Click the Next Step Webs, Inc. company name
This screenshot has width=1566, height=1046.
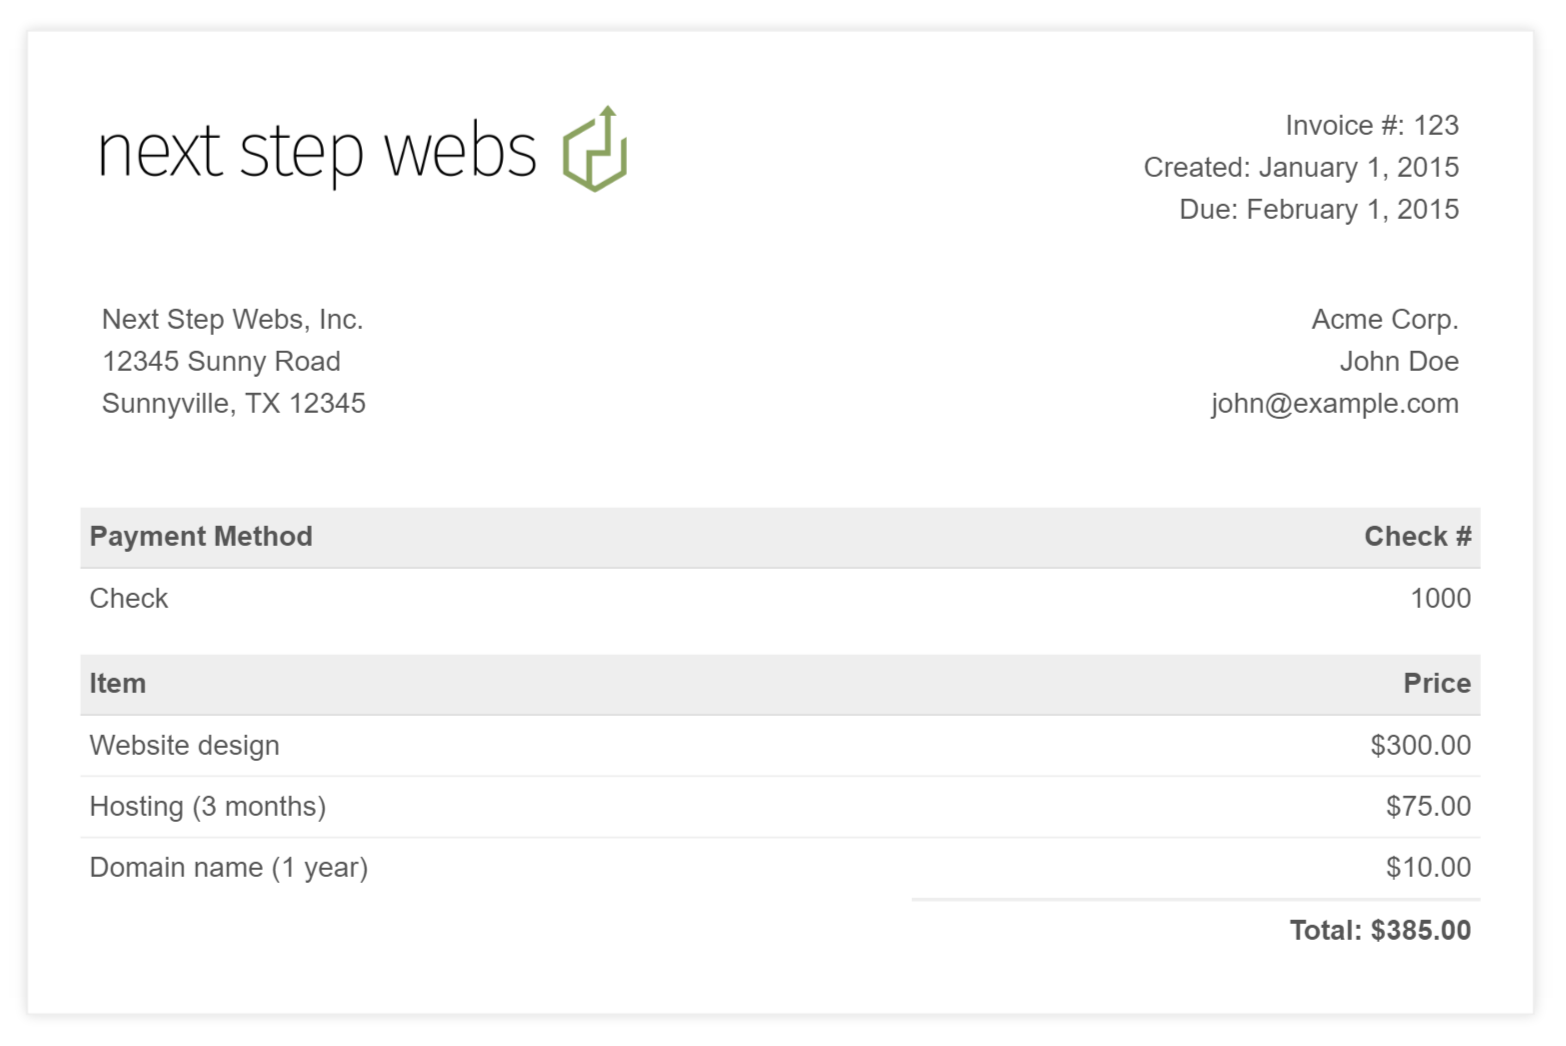[232, 319]
